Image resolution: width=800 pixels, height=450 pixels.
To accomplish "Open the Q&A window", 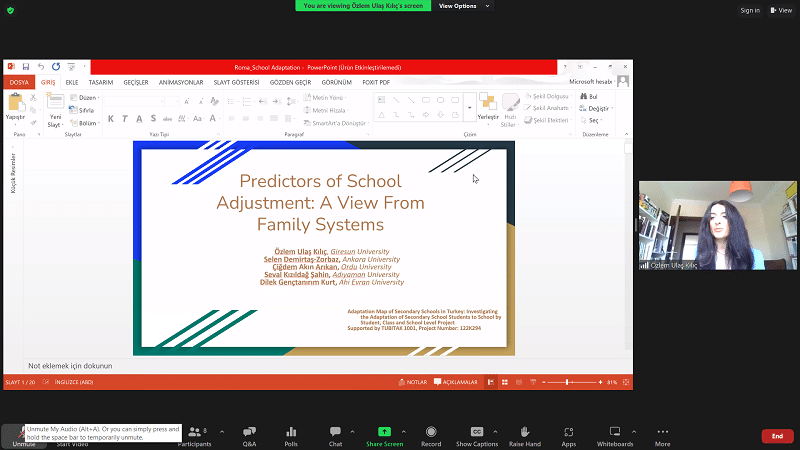I will tap(249, 434).
